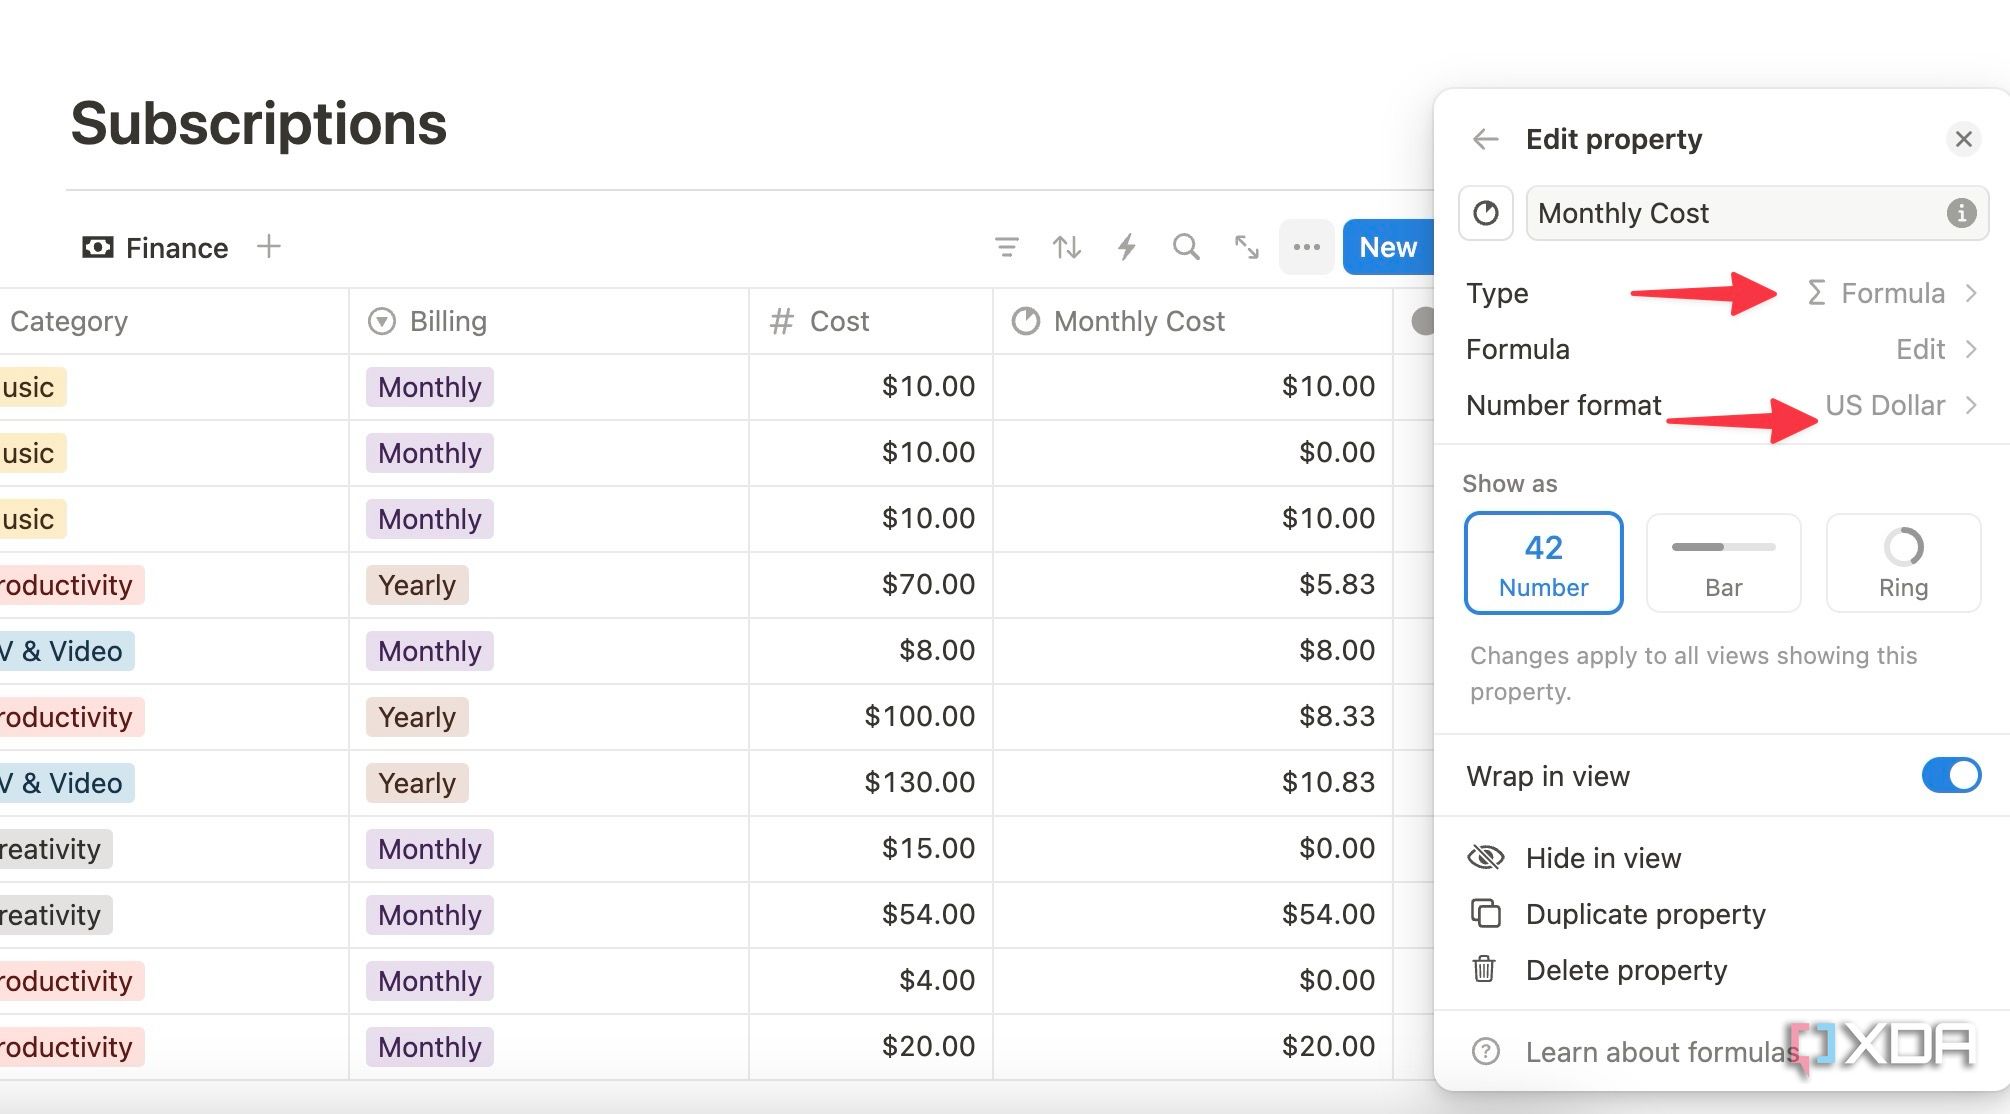The image size is (2010, 1114).
Task: Select the sort icon in the toolbar
Action: 1067,247
